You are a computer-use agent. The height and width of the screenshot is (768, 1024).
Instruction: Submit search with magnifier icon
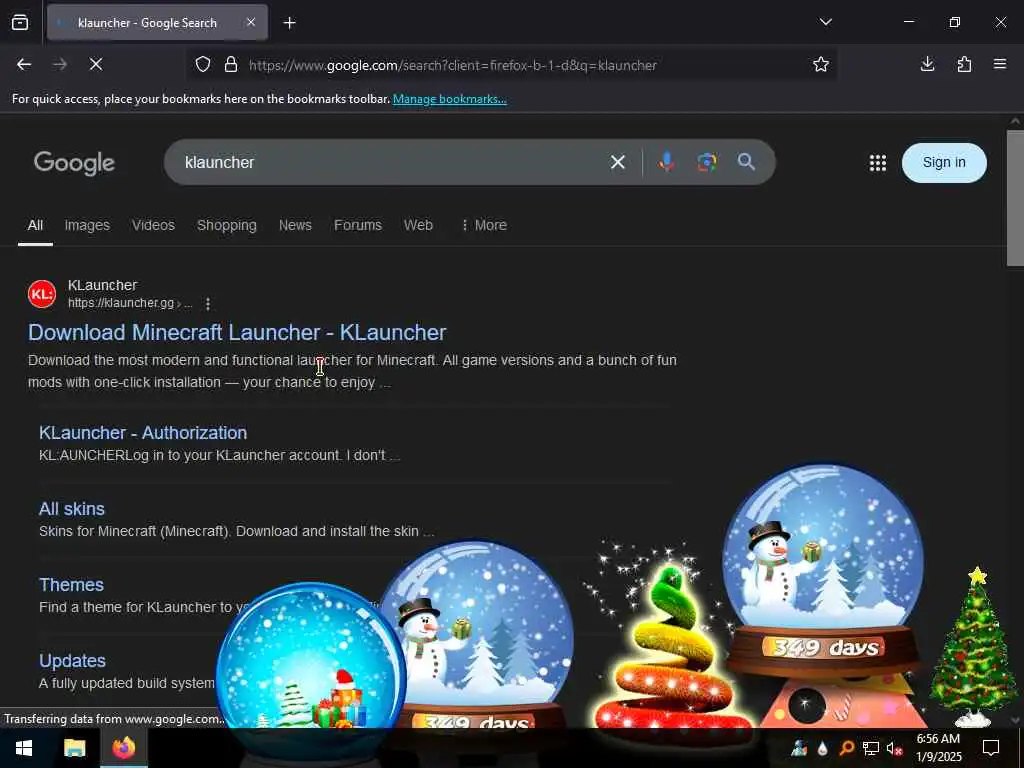pyautogui.click(x=746, y=162)
